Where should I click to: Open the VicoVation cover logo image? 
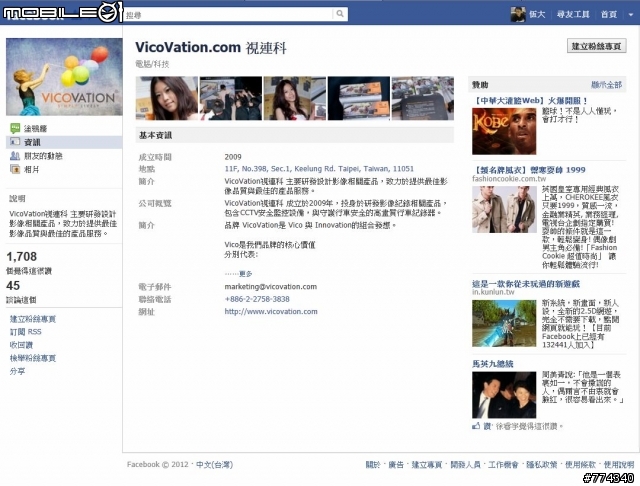click(x=64, y=77)
